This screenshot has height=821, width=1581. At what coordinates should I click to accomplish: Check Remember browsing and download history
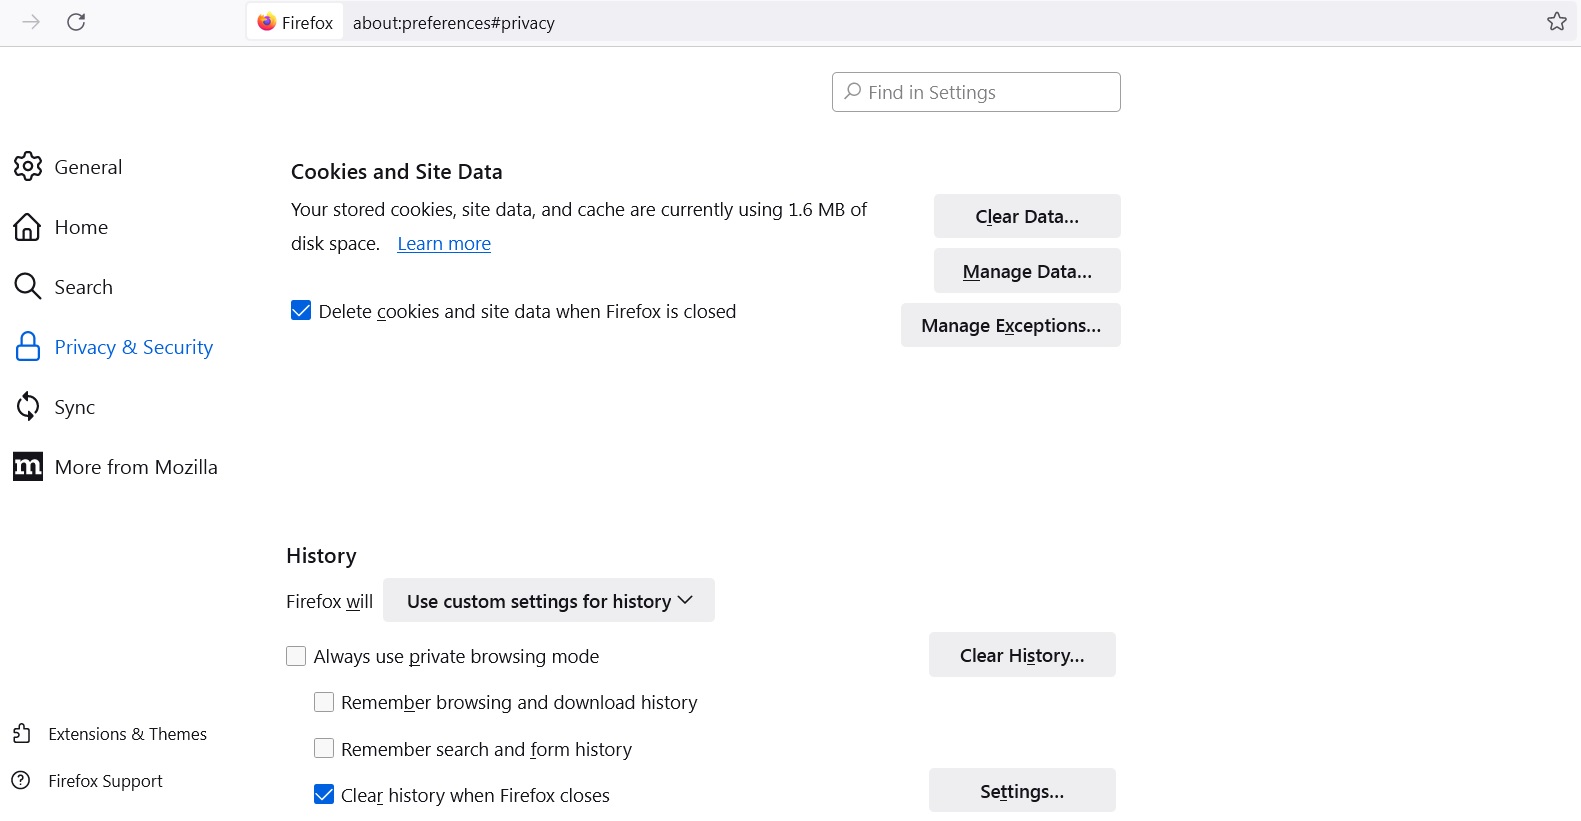[324, 702]
